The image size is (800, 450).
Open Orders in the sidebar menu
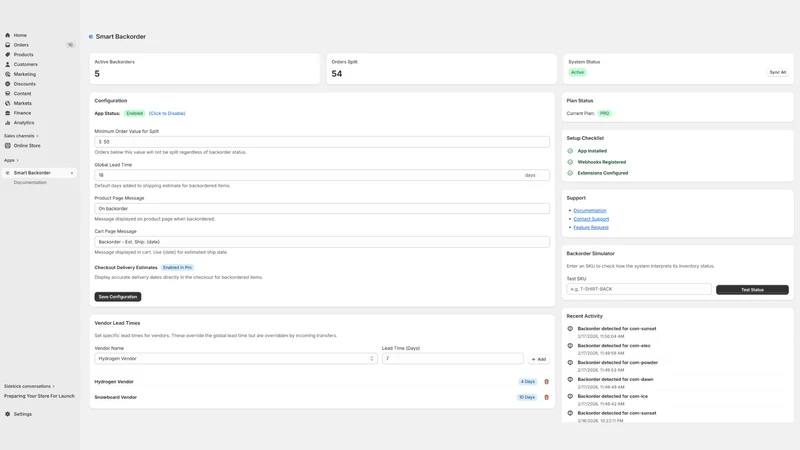[x=21, y=45]
